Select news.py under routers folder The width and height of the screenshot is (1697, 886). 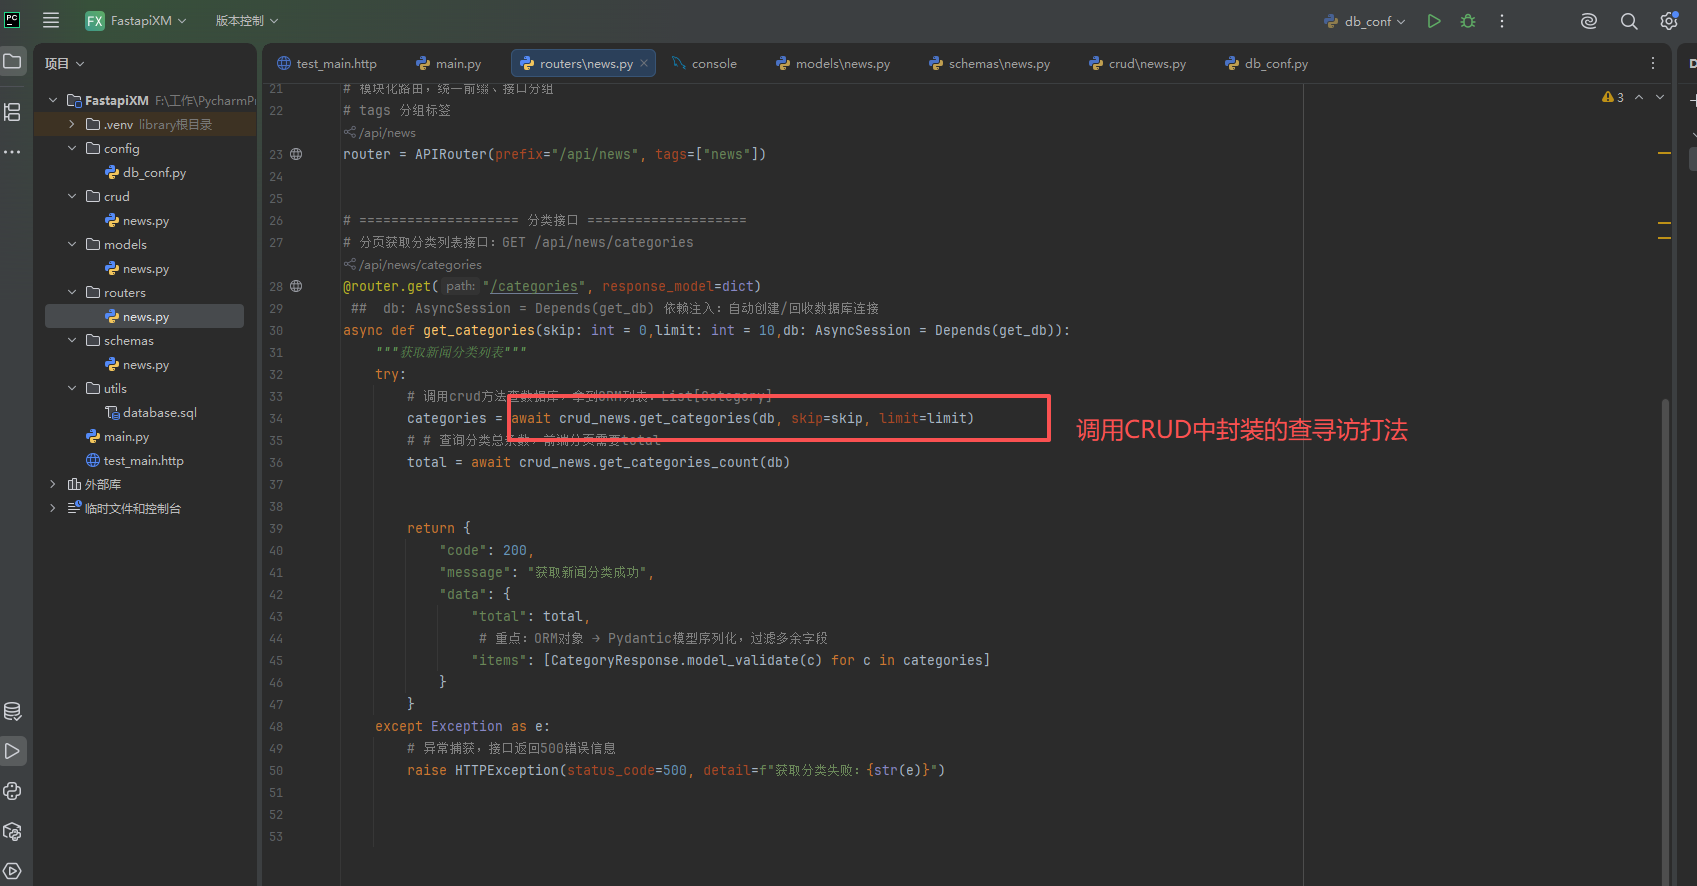pyautogui.click(x=144, y=316)
